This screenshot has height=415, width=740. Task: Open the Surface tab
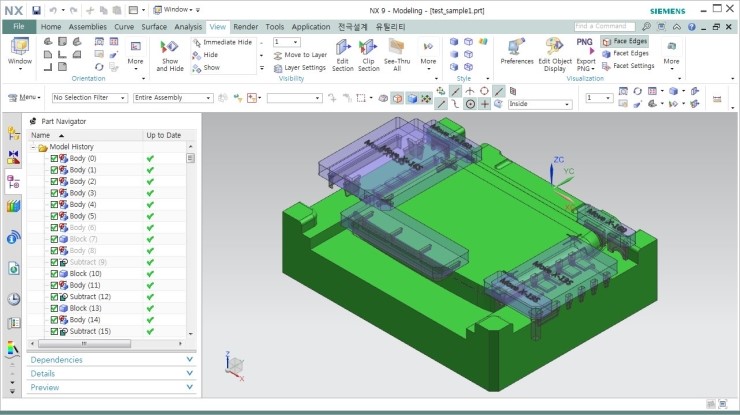coord(154,27)
